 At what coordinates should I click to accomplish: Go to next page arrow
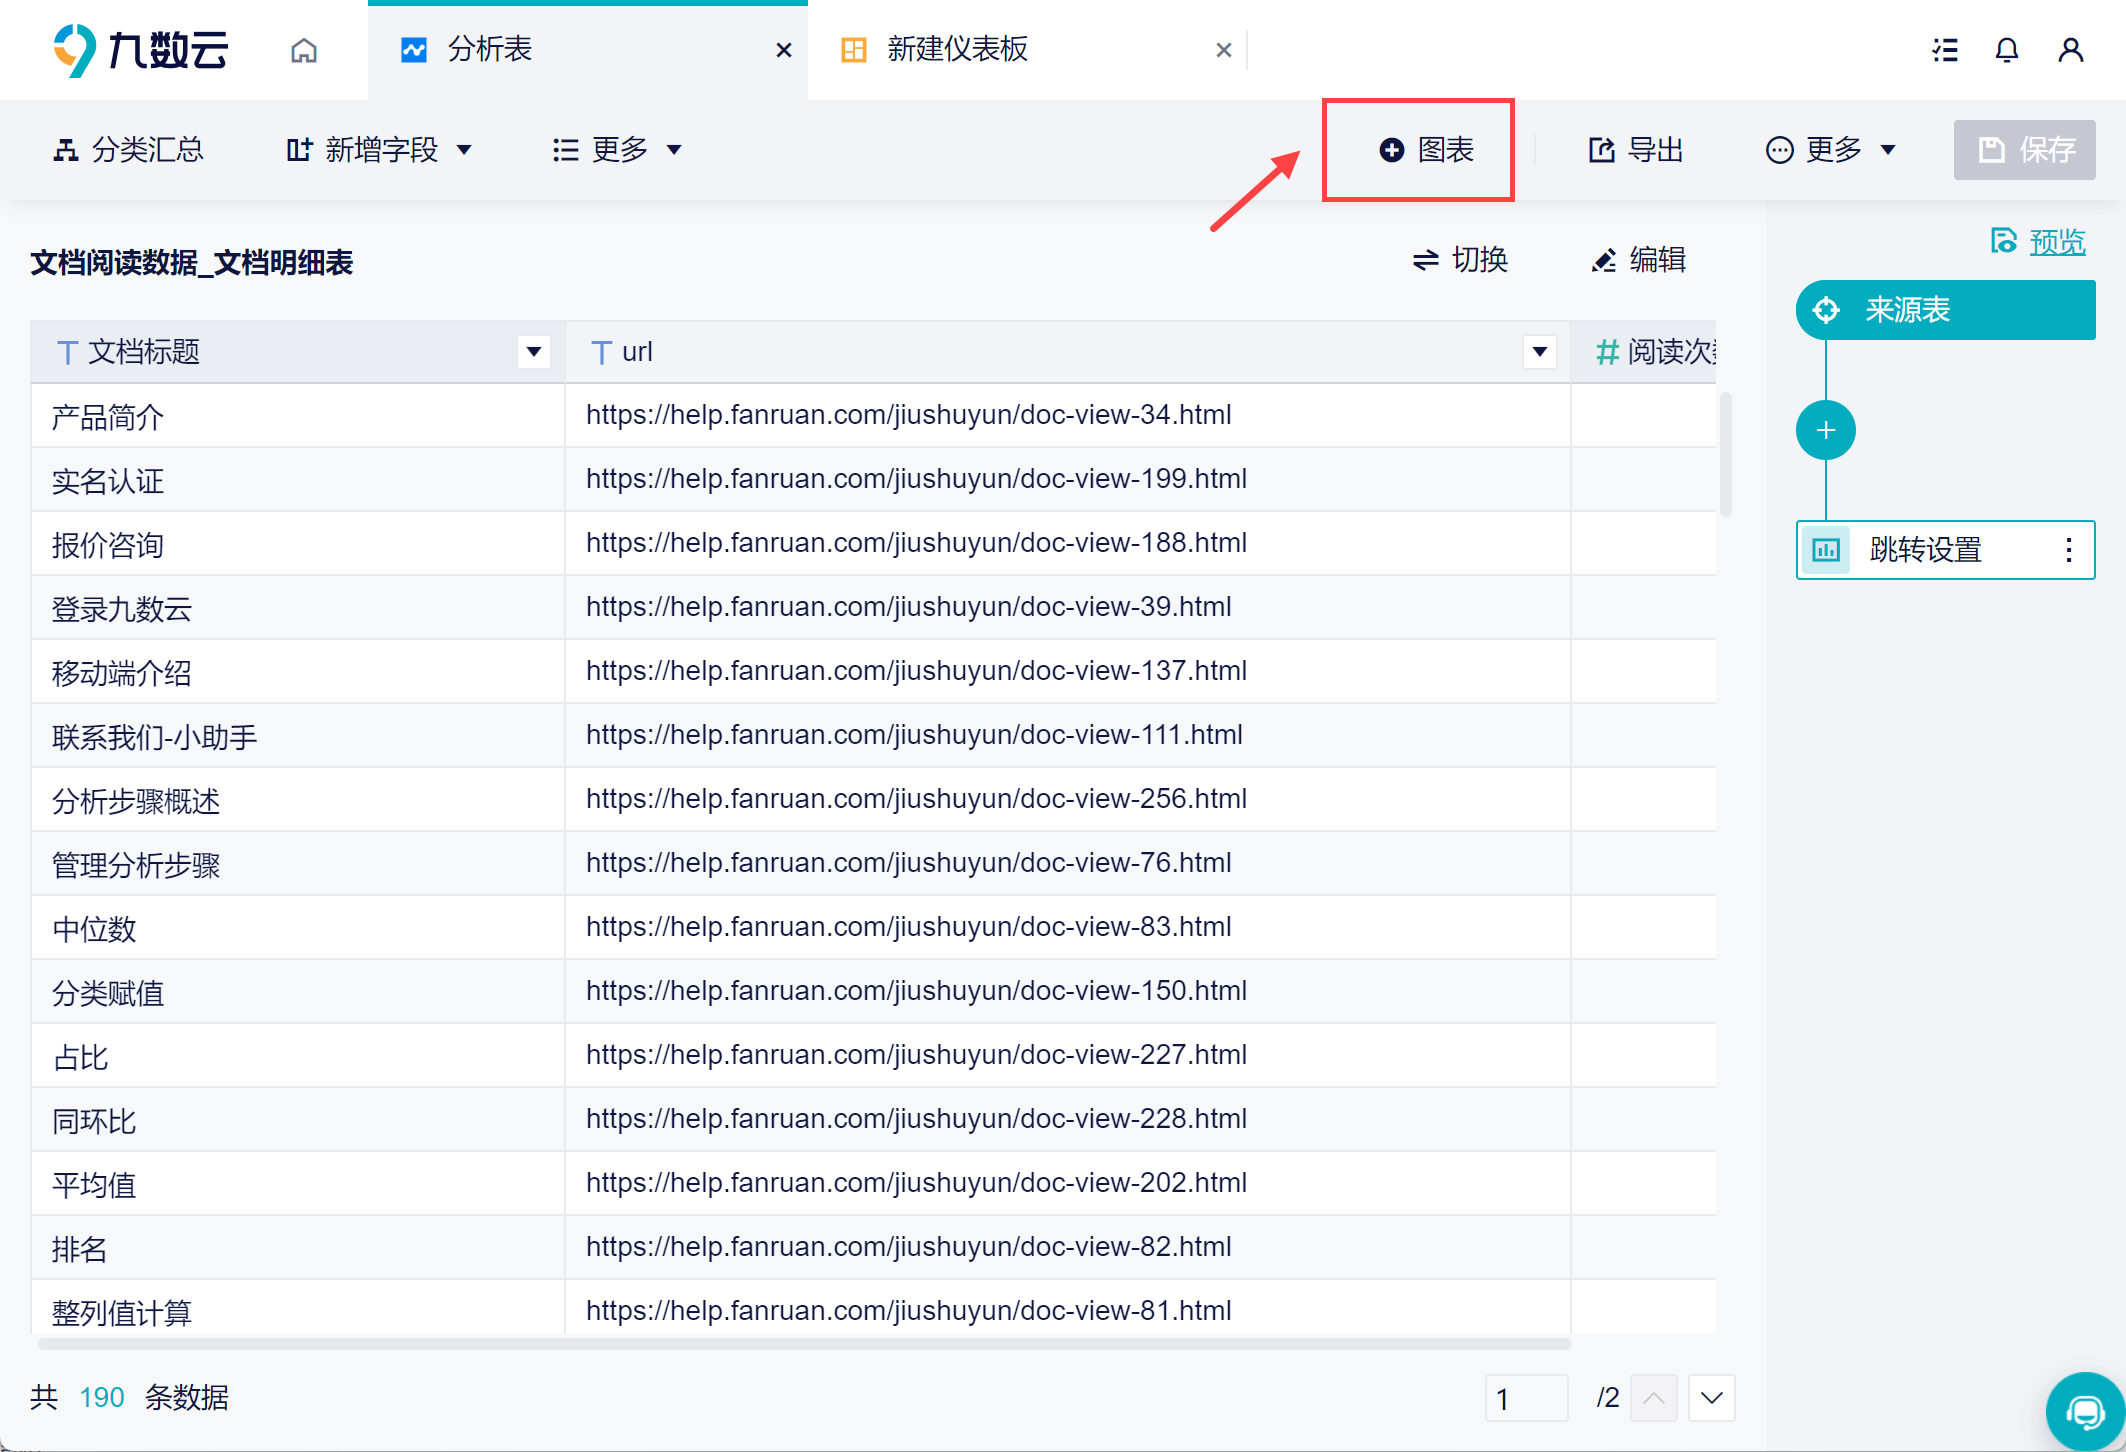(x=1711, y=1397)
